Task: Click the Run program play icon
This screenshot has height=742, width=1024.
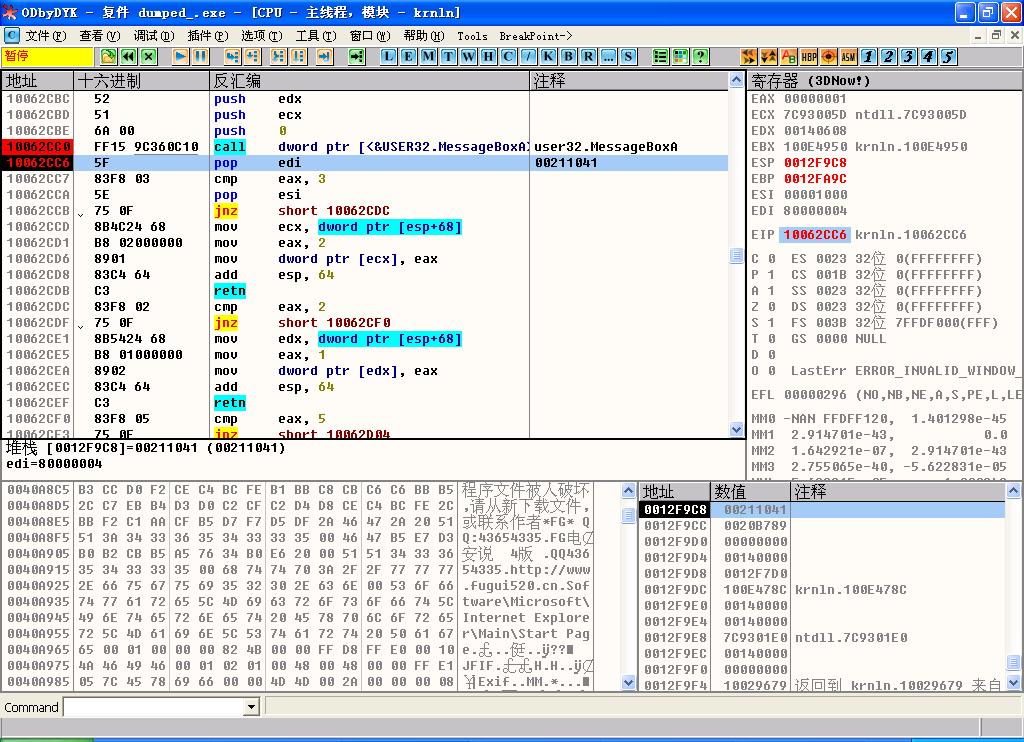Action: [181, 57]
